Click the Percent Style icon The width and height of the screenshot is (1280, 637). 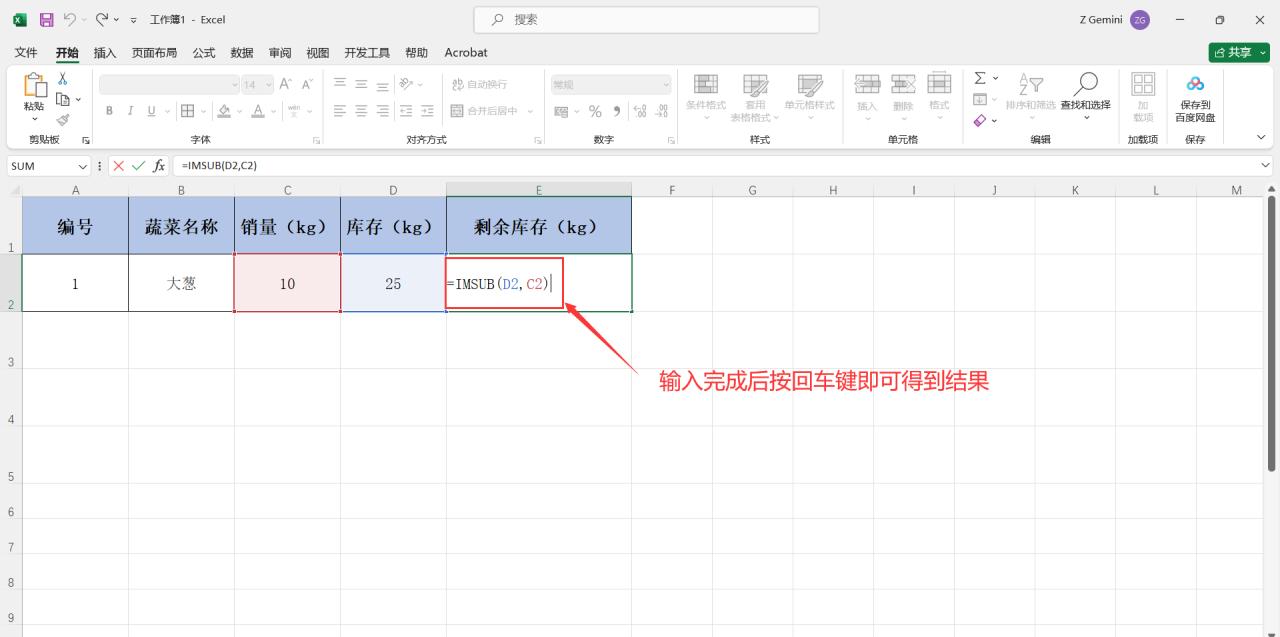[595, 111]
